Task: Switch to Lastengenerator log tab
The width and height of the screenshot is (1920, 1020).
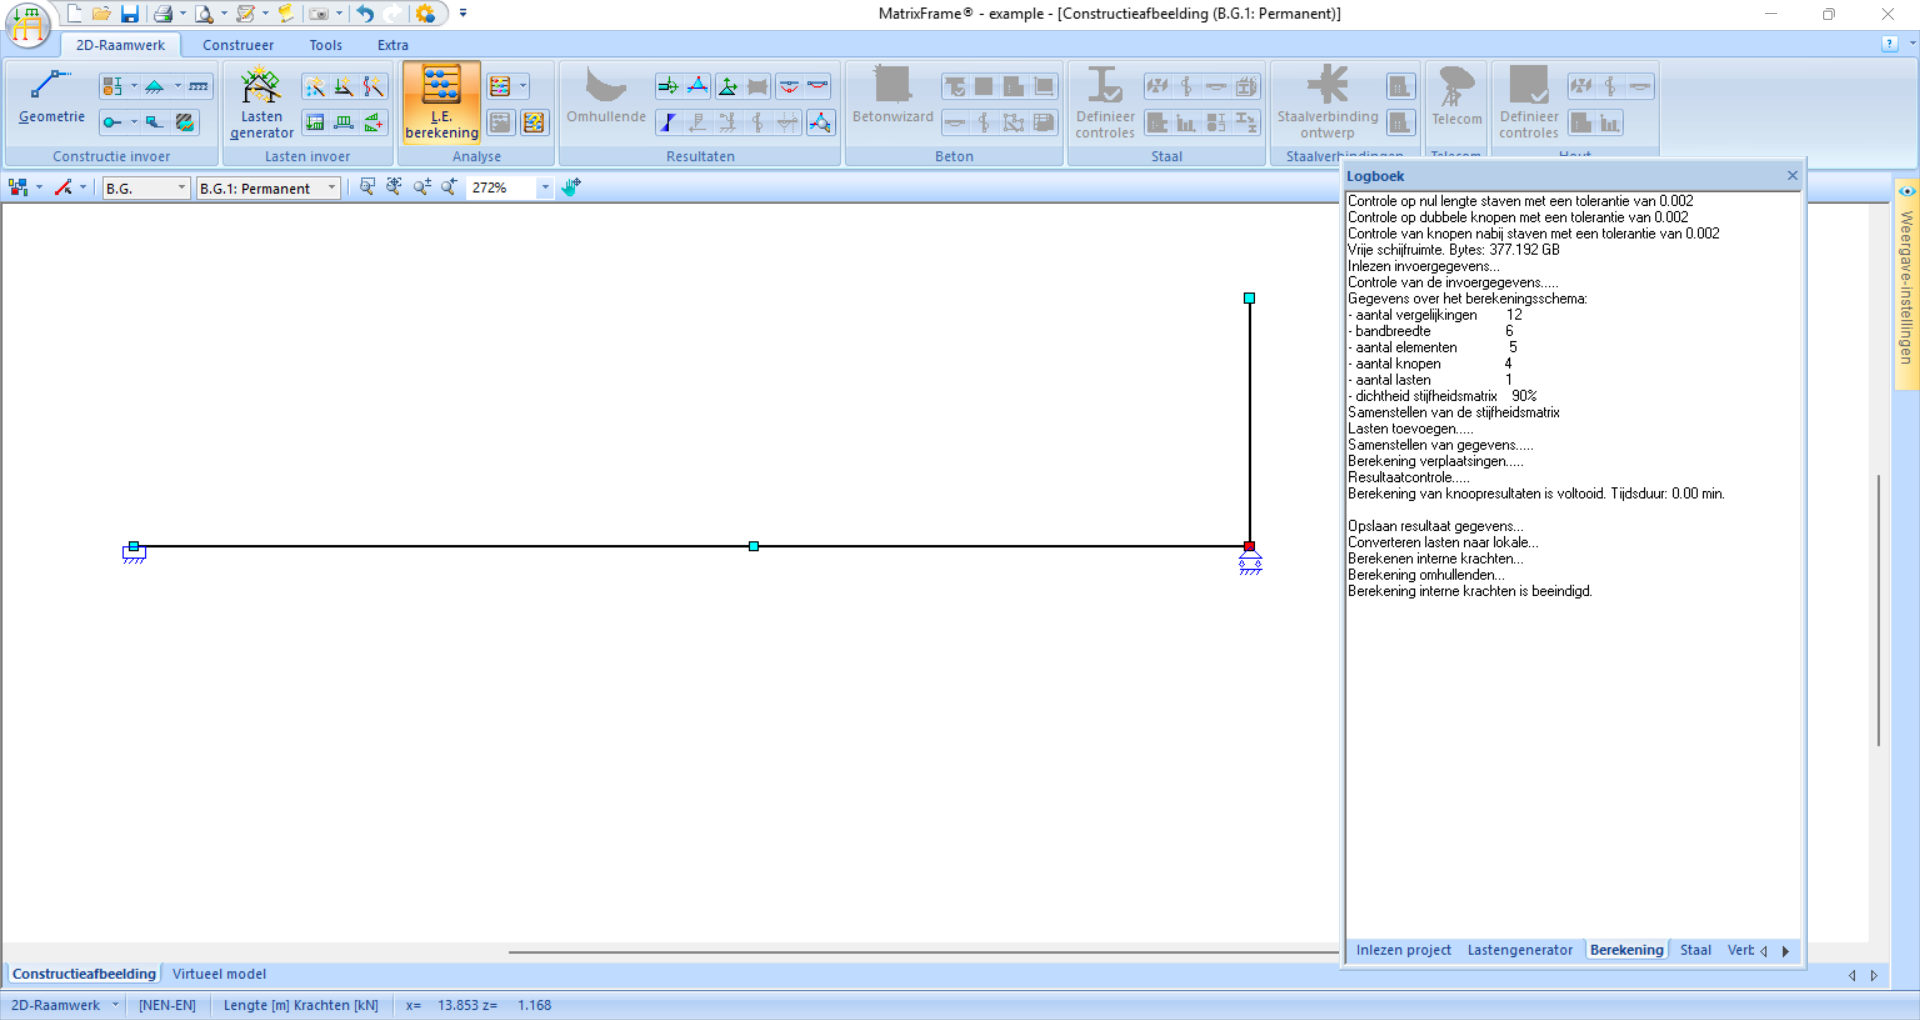Action: tap(1519, 950)
